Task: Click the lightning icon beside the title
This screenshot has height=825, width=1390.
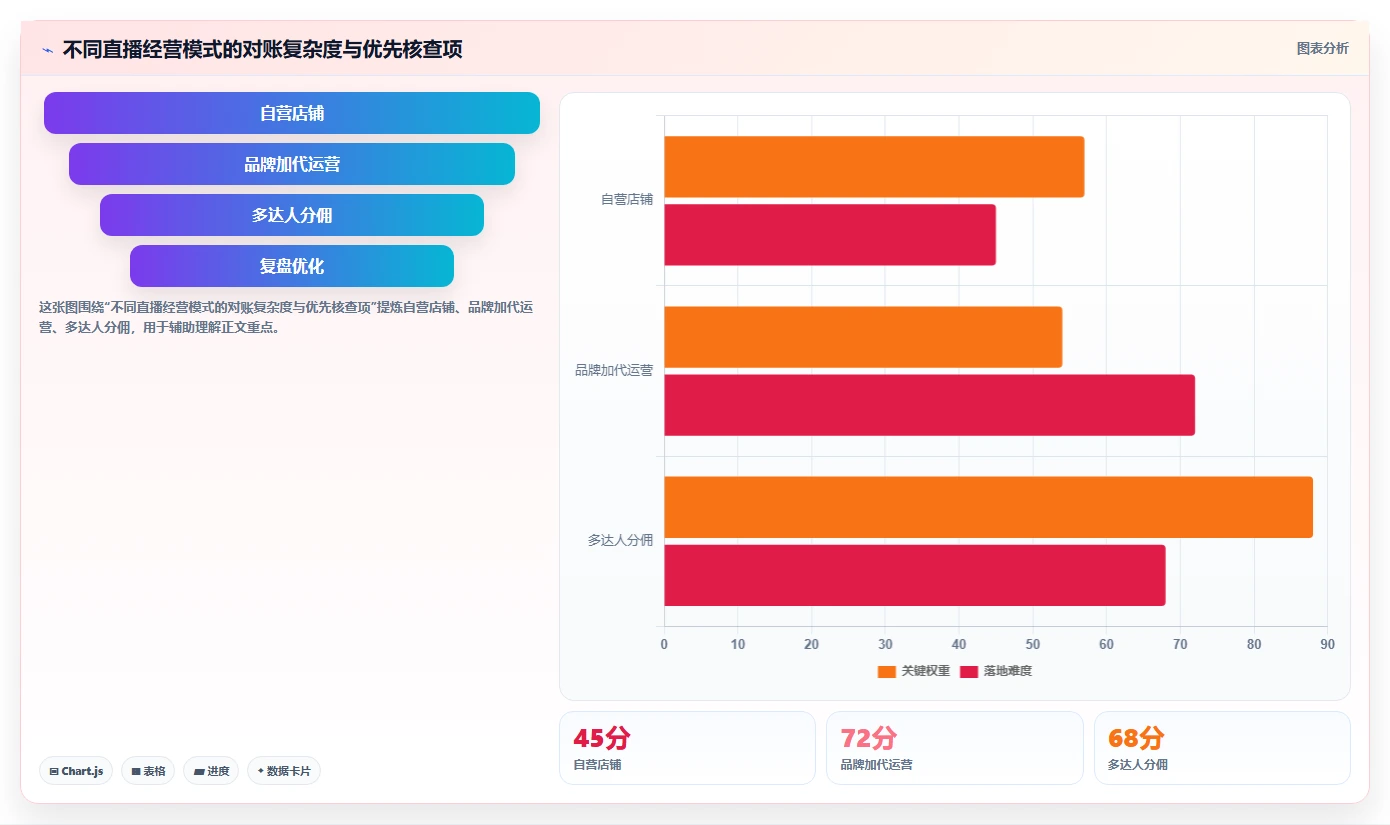Action: [x=47, y=50]
